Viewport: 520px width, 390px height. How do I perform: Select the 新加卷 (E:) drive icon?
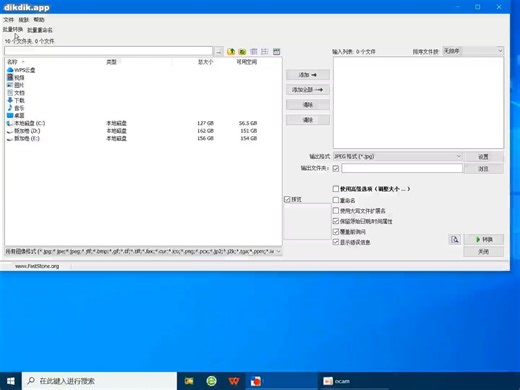pos(10,139)
